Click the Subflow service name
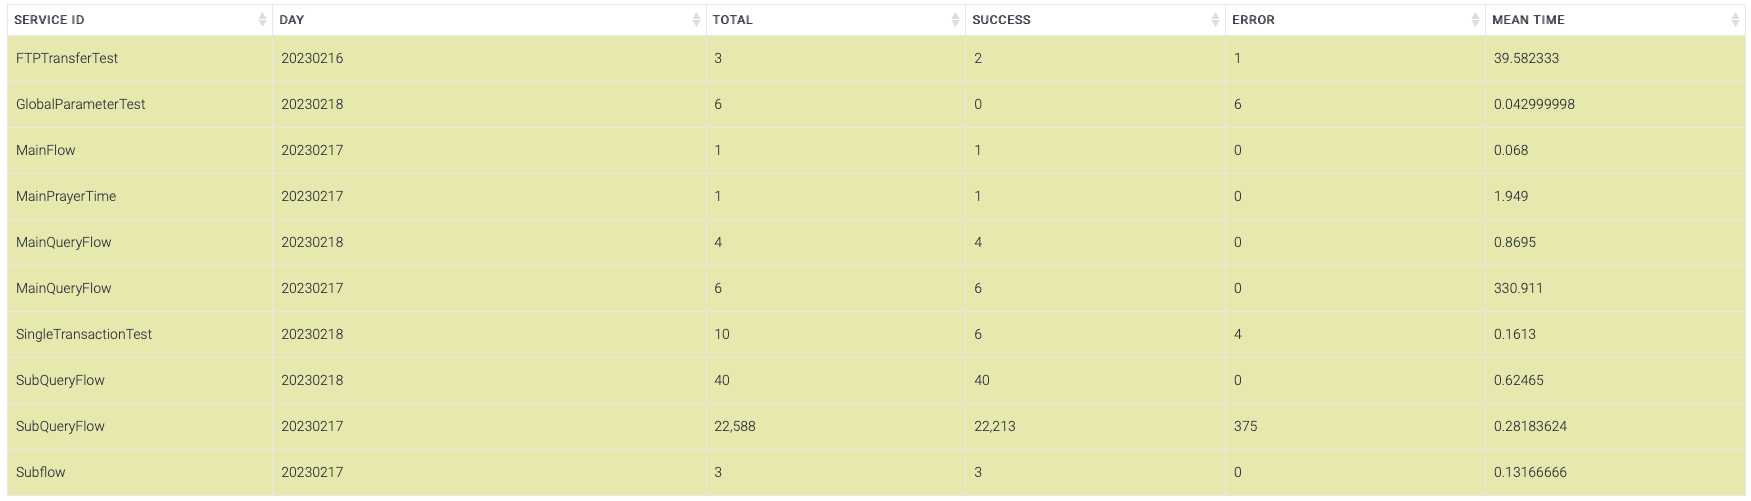 pyautogui.click(x=41, y=472)
